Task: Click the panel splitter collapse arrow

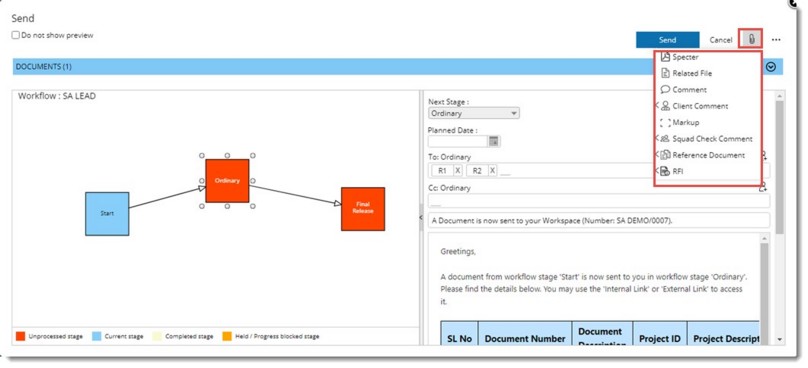Action: [421, 219]
